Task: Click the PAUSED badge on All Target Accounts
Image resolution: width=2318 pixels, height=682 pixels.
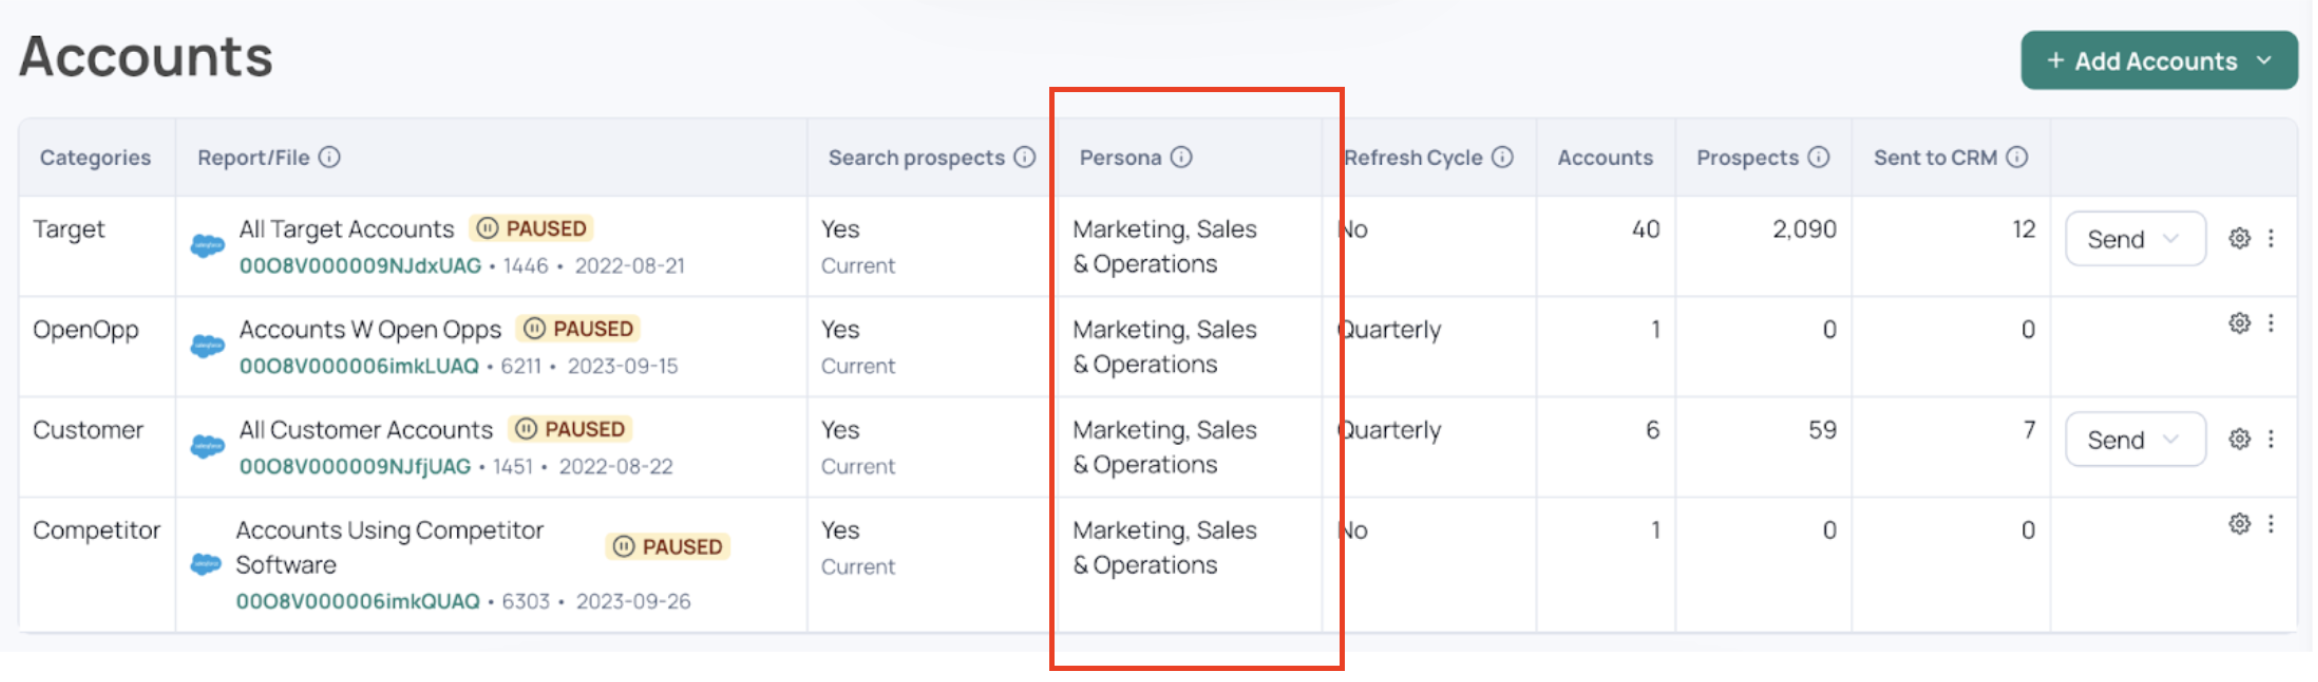Action: click(x=533, y=229)
